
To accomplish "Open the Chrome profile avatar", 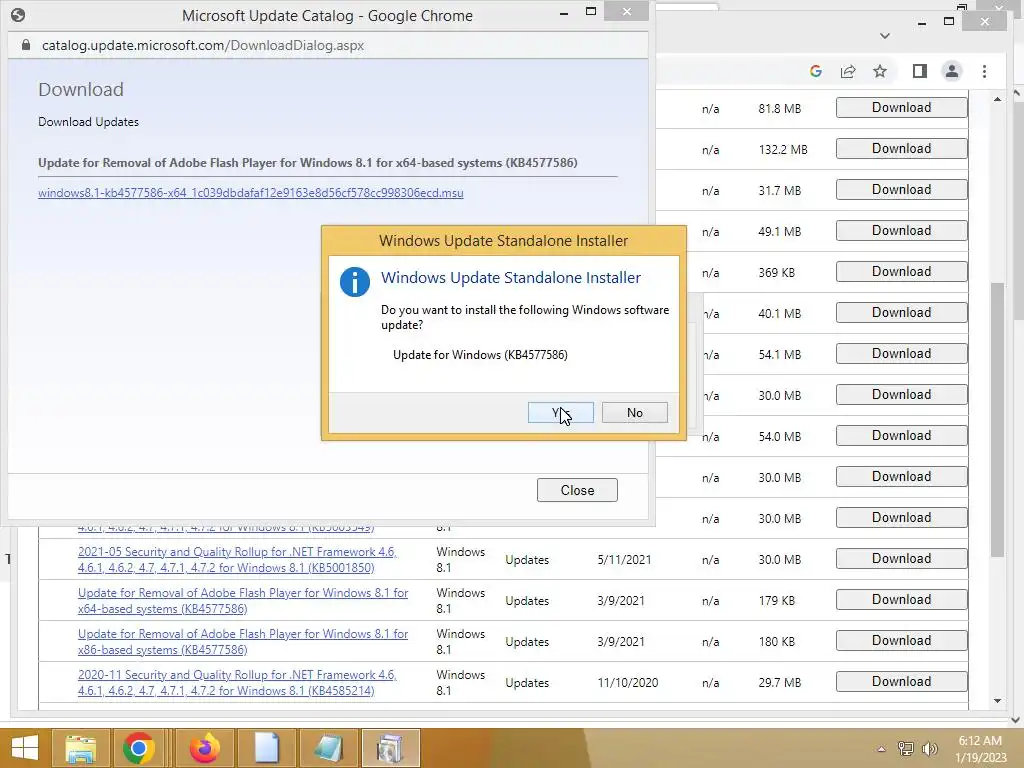I will pyautogui.click(x=952, y=71).
